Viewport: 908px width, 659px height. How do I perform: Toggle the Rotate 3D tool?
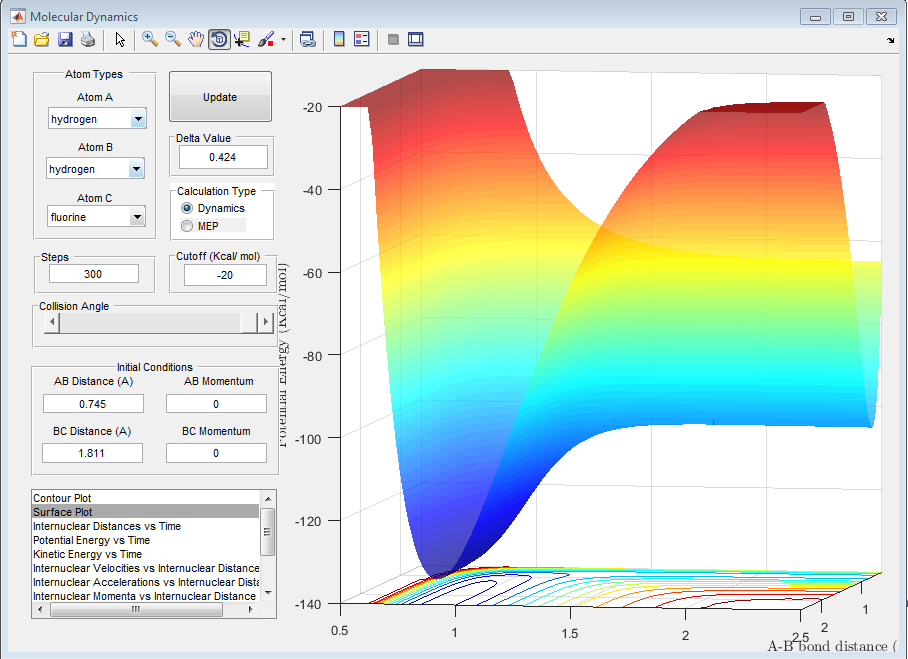[x=219, y=40]
